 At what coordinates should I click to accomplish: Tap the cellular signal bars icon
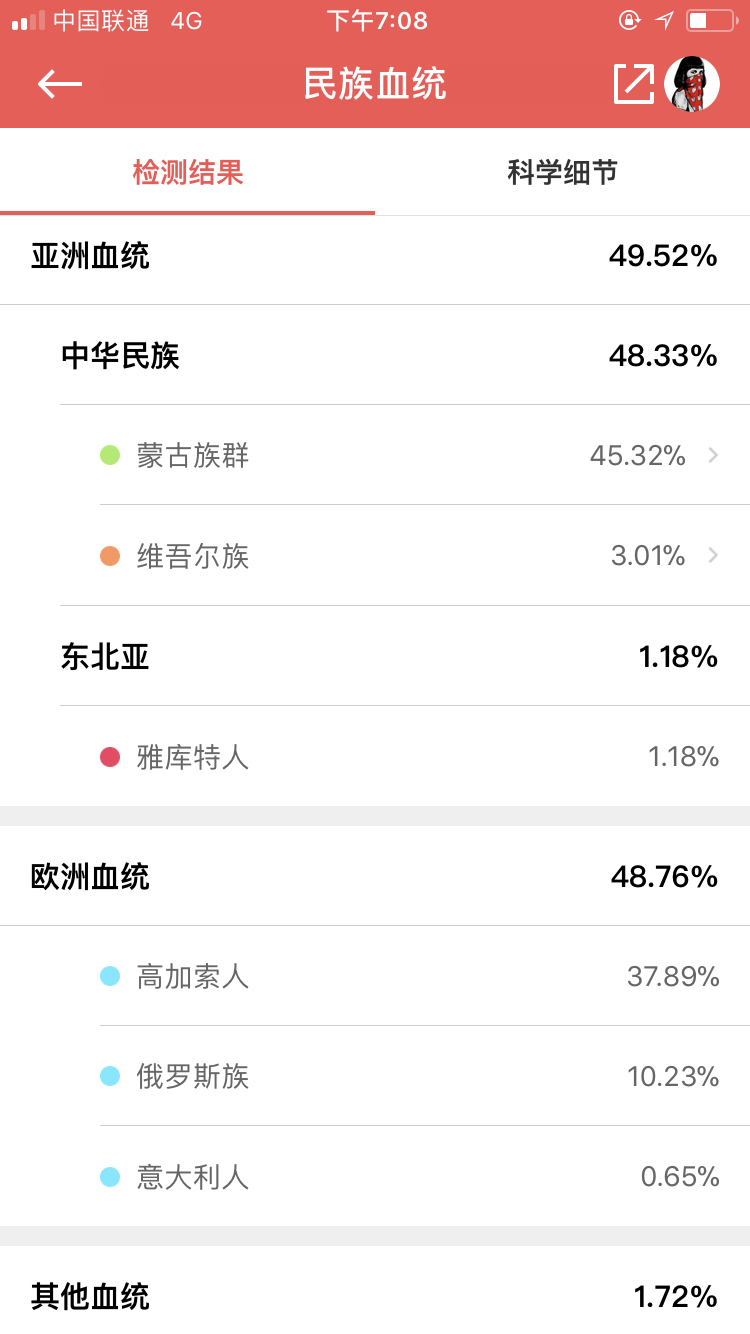point(28,21)
